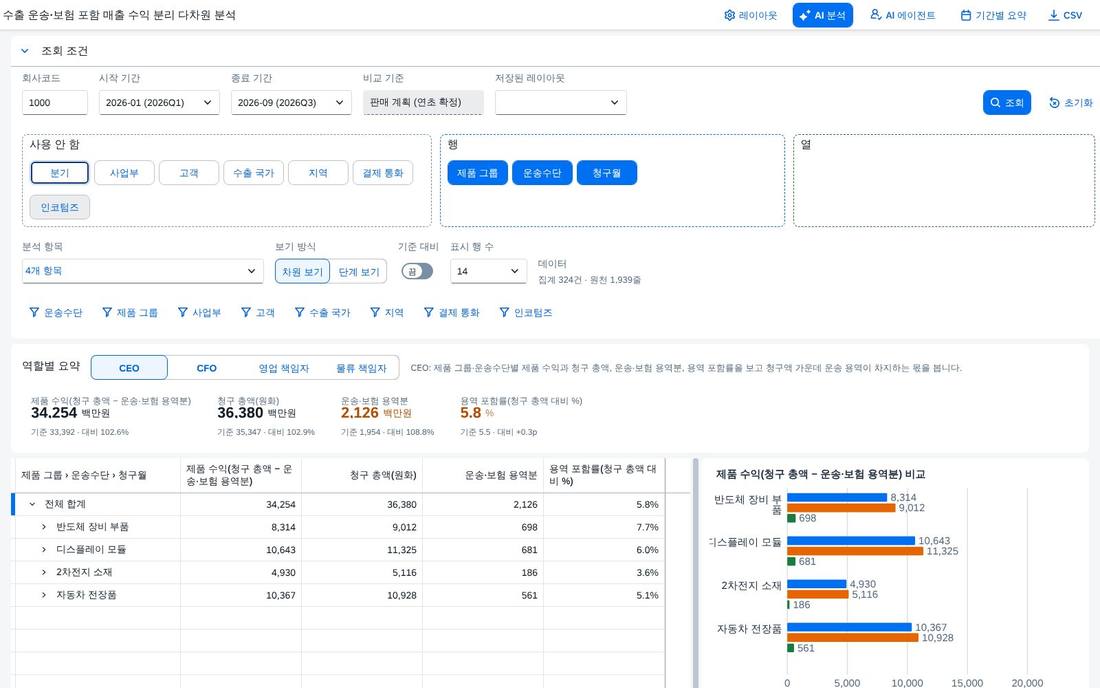
Task: Click the table cell value 10,928
Action: 402,595
